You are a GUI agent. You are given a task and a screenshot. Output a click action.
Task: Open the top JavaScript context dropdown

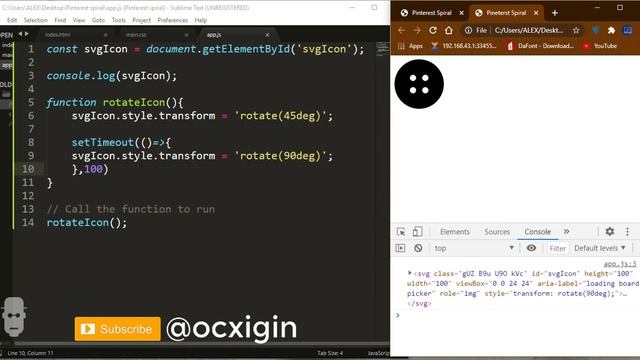point(473,248)
